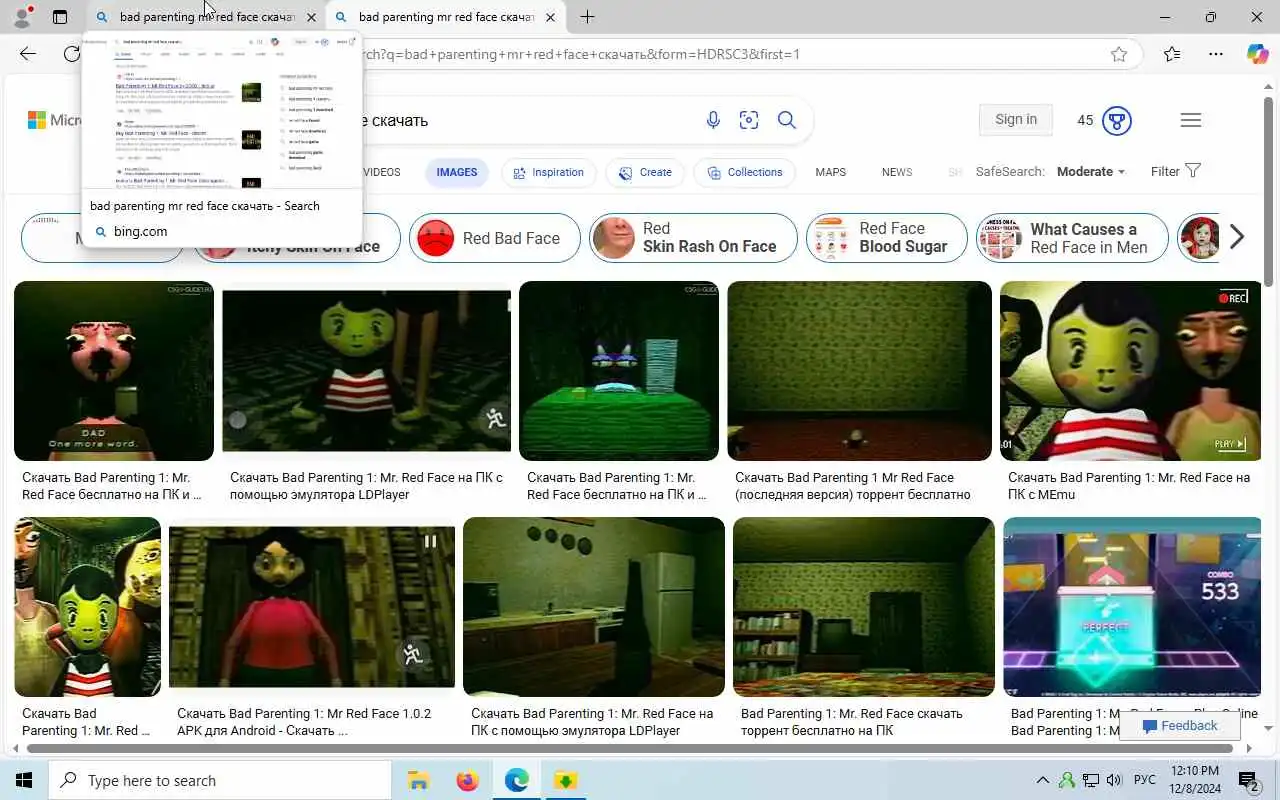
Task: Open the volume speaker tray icon
Action: coord(1115,780)
